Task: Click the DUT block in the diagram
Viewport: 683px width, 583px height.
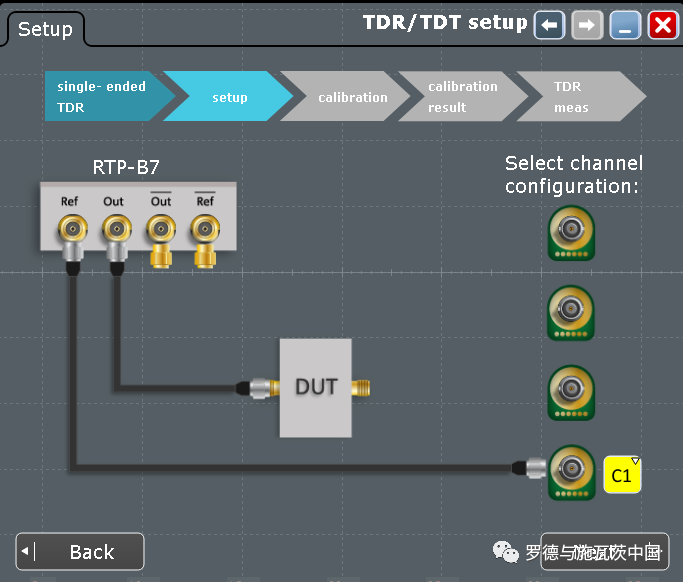Action: pos(316,387)
